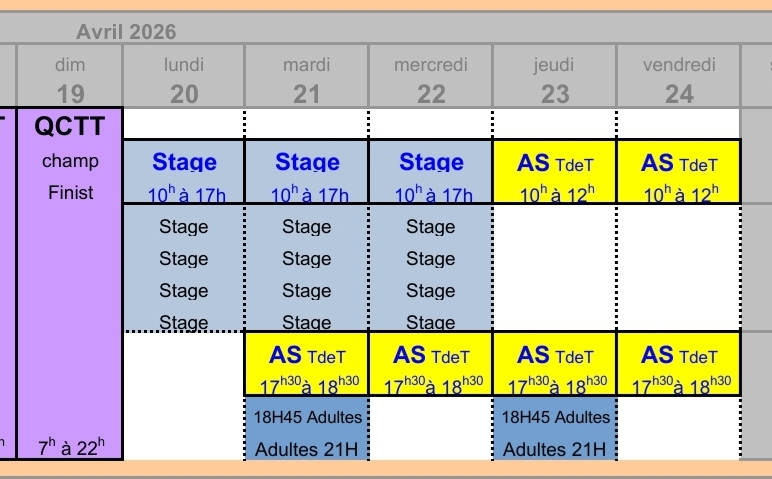Click the 7h à 22h time on Sunday
The width and height of the screenshot is (772, 479).
click(x=70, y=448)
